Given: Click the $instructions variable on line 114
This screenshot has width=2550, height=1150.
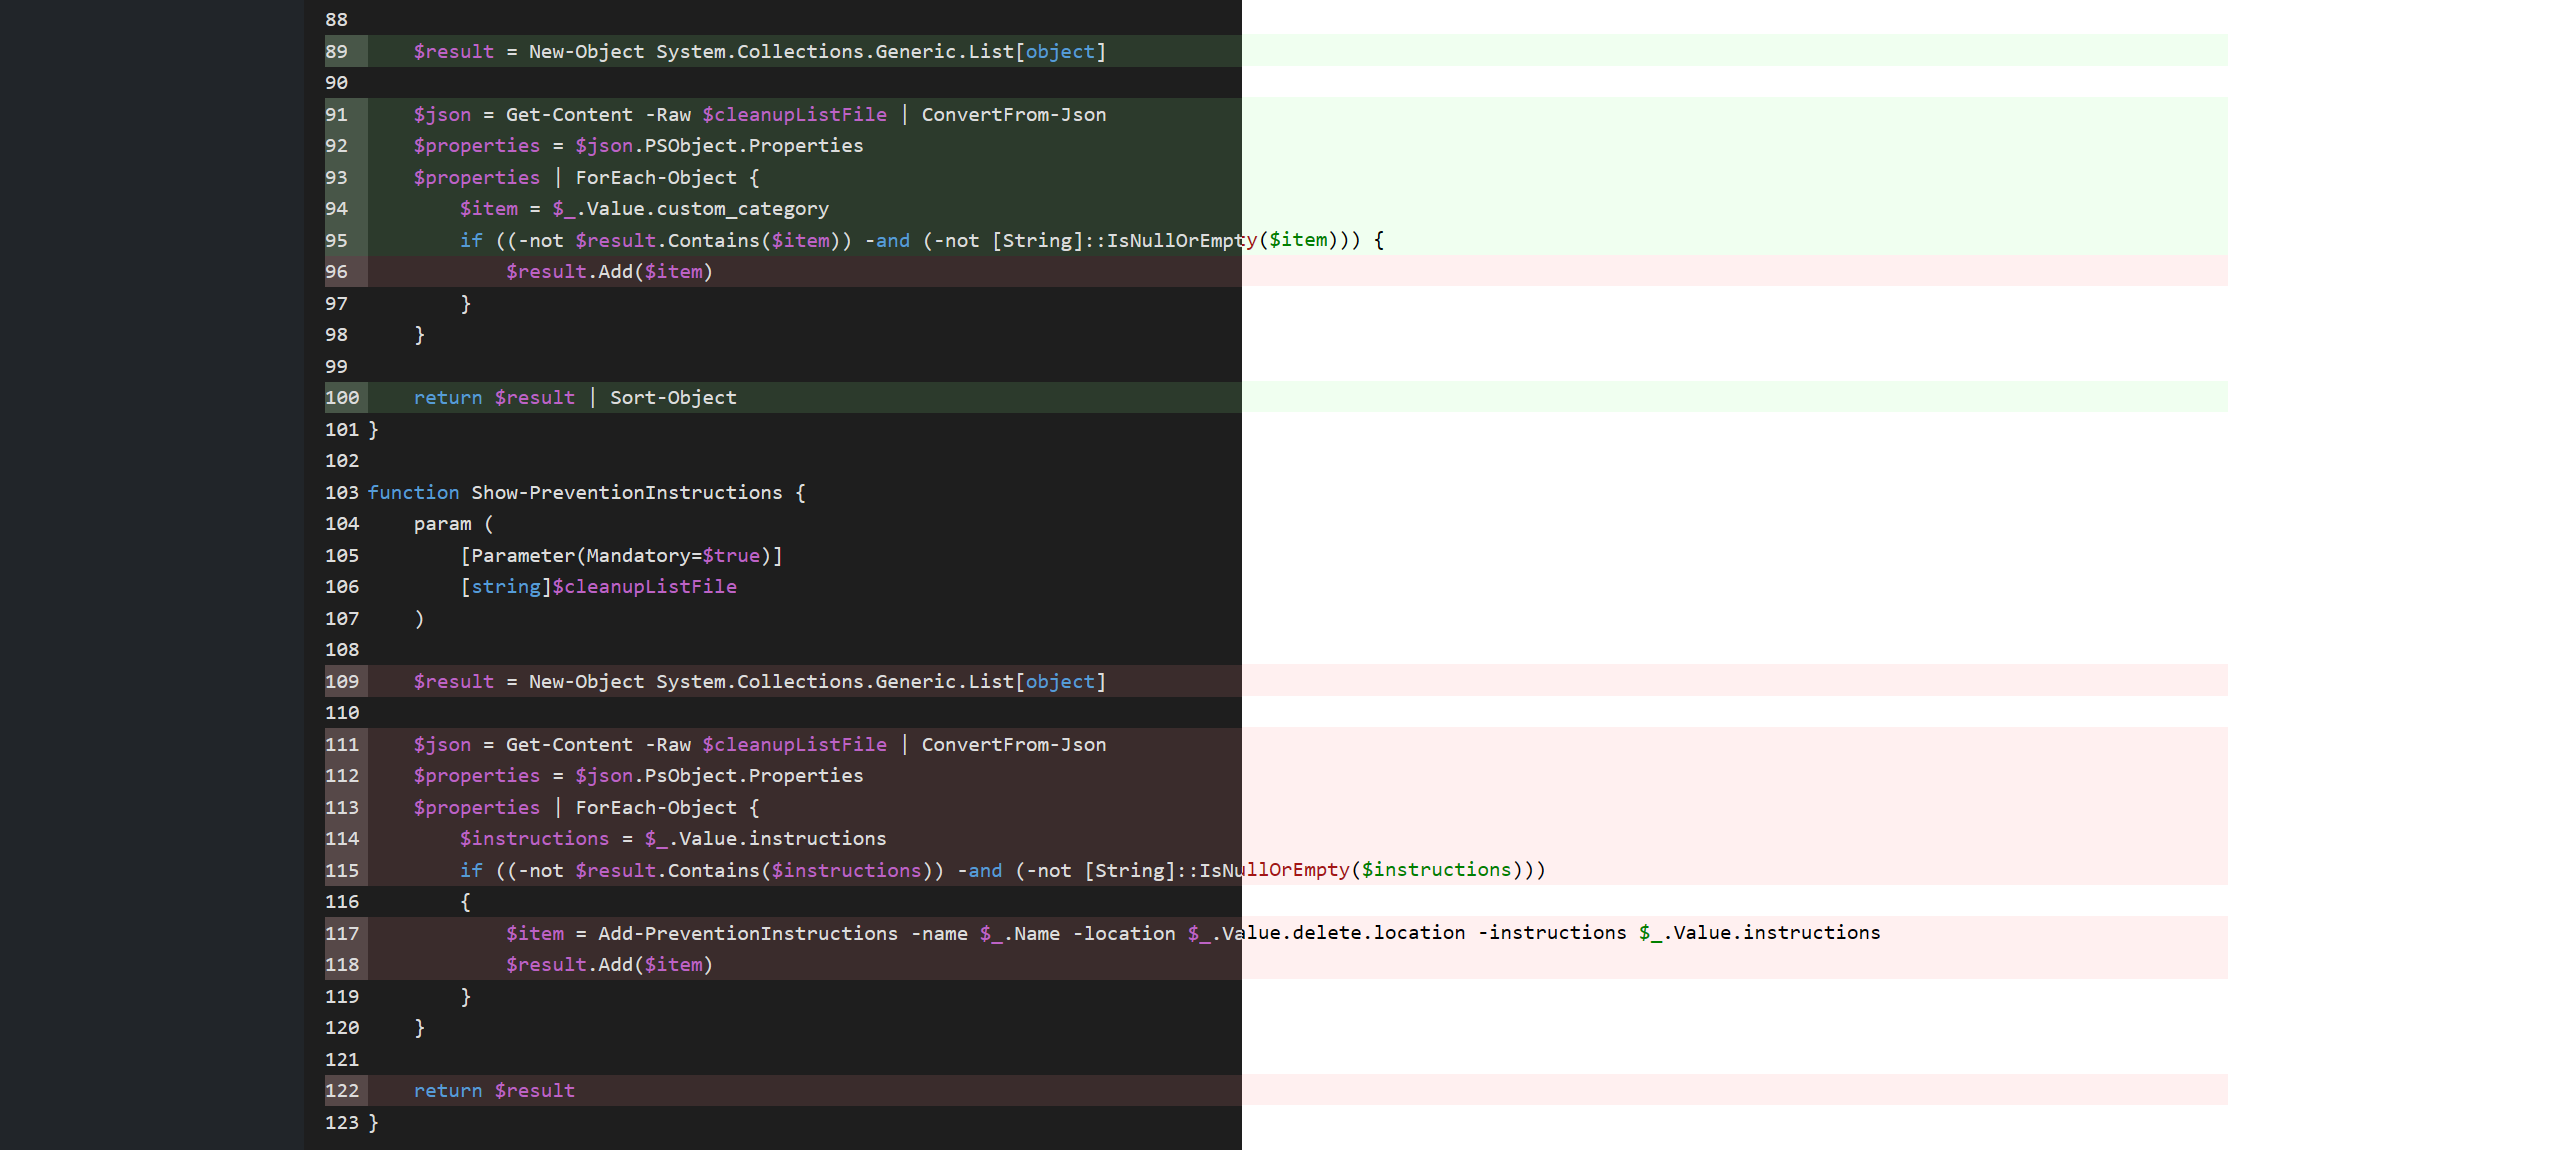Looking at the screenshot, I should point(534,838).
